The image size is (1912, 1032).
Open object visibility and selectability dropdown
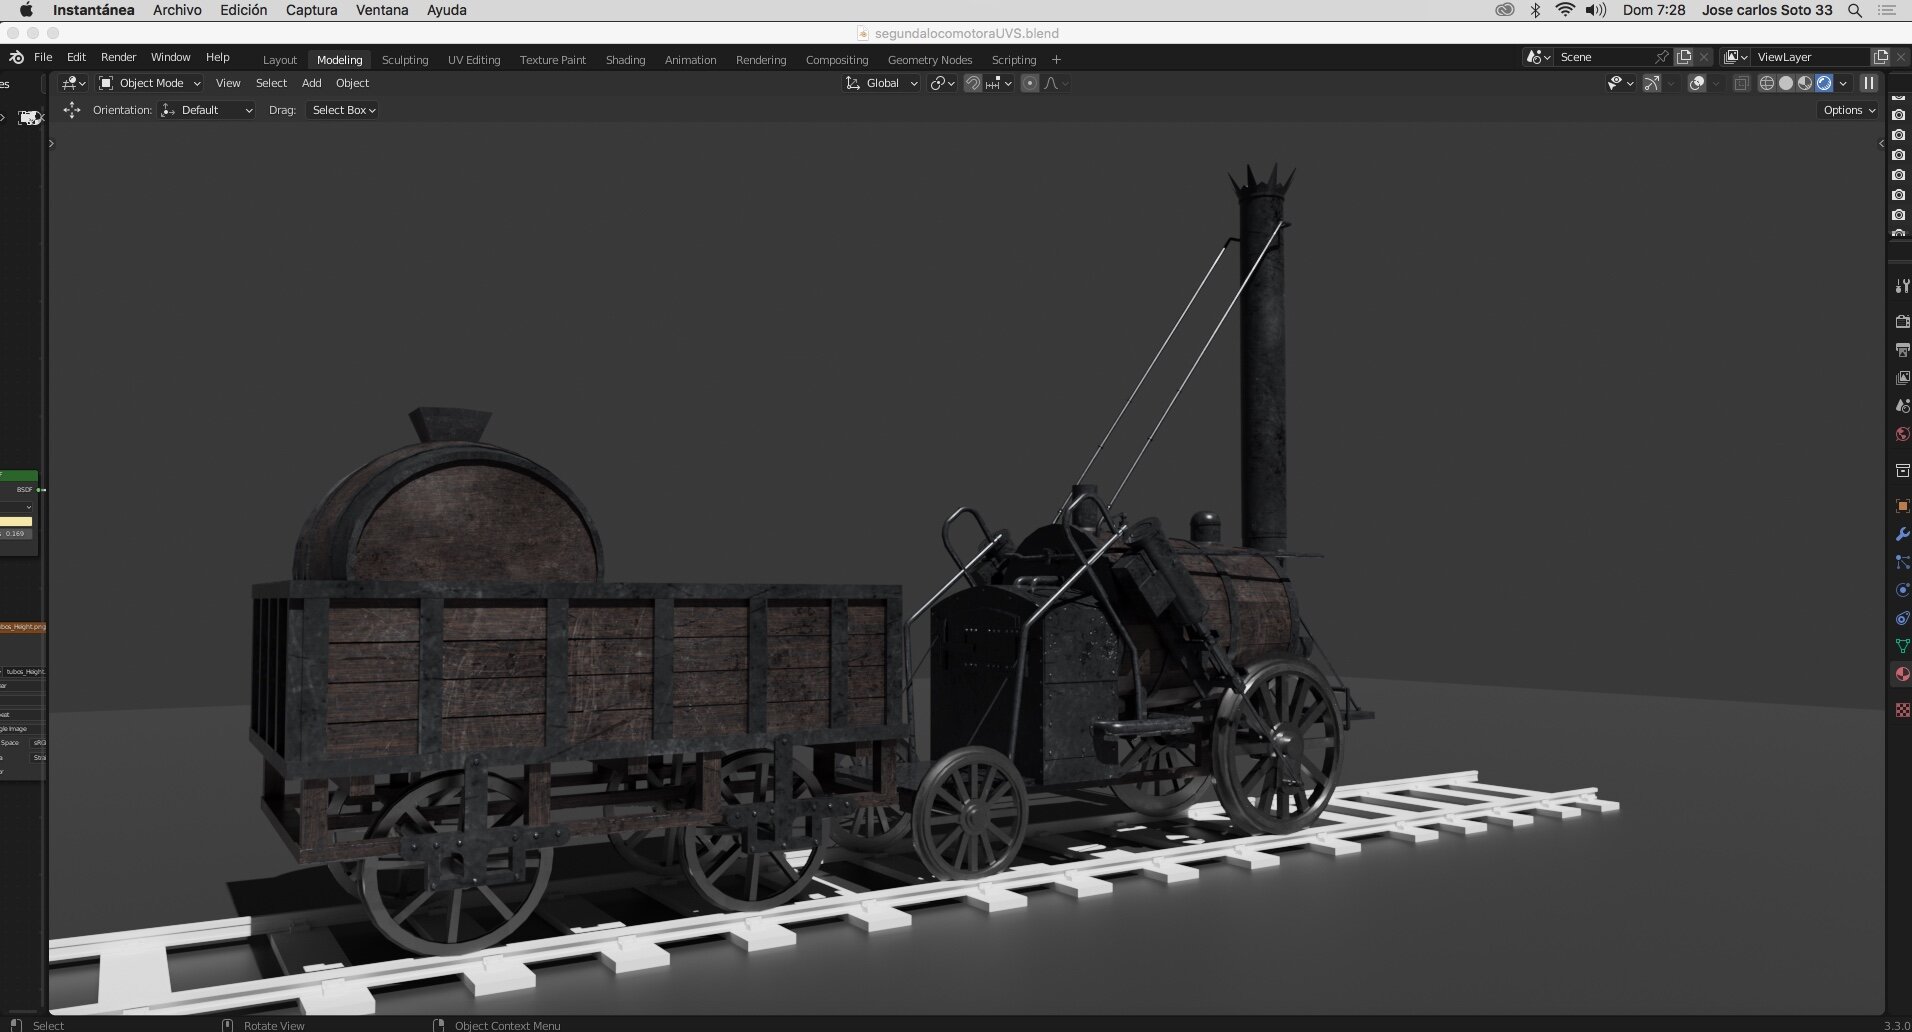tap(1621, 83)
